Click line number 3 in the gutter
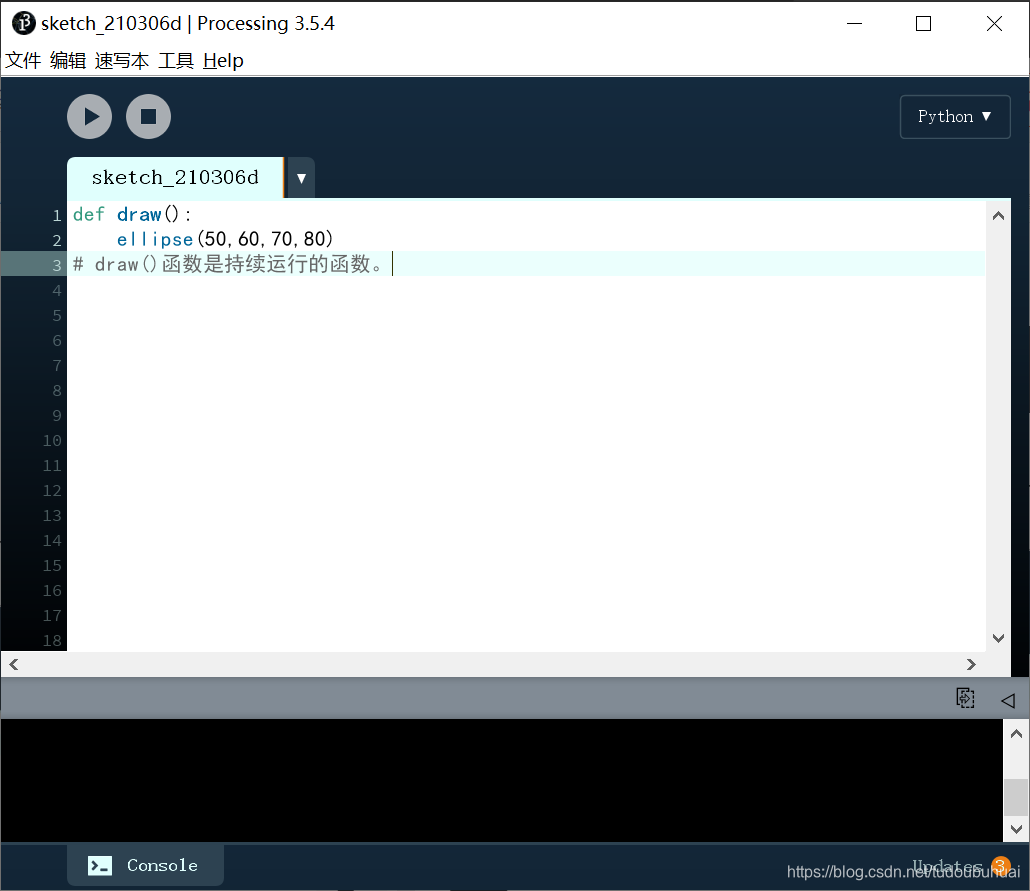This screenshot has width=1030, height=891. point(56,264)
